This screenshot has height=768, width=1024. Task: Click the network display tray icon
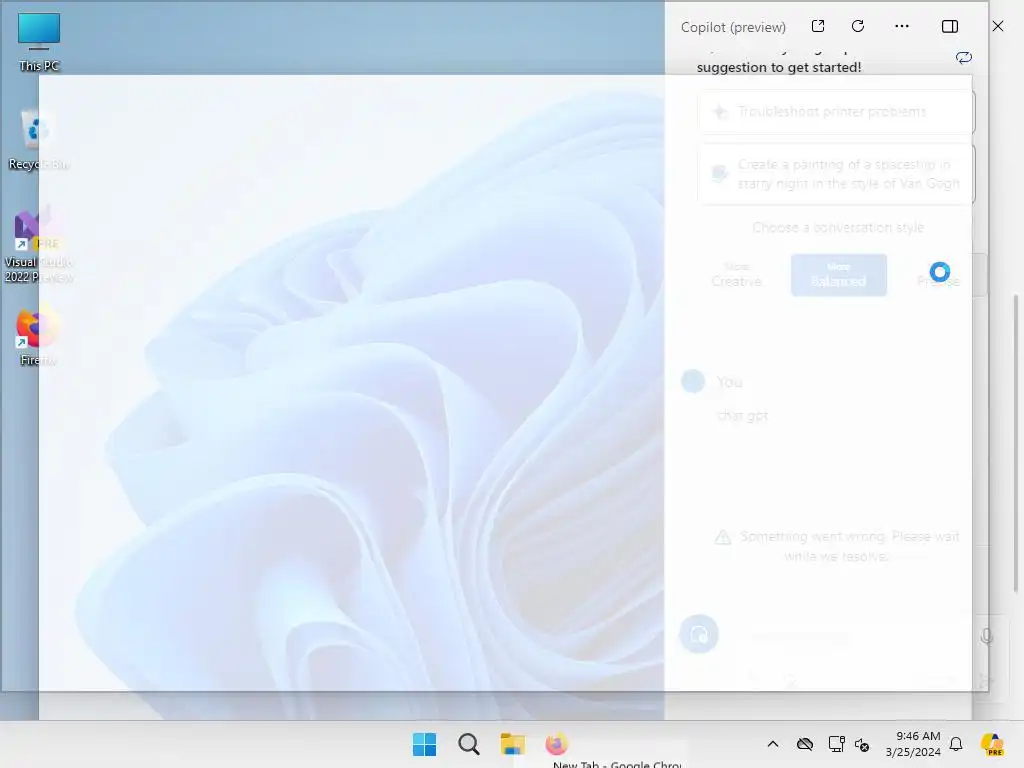[x=836, y=744]
